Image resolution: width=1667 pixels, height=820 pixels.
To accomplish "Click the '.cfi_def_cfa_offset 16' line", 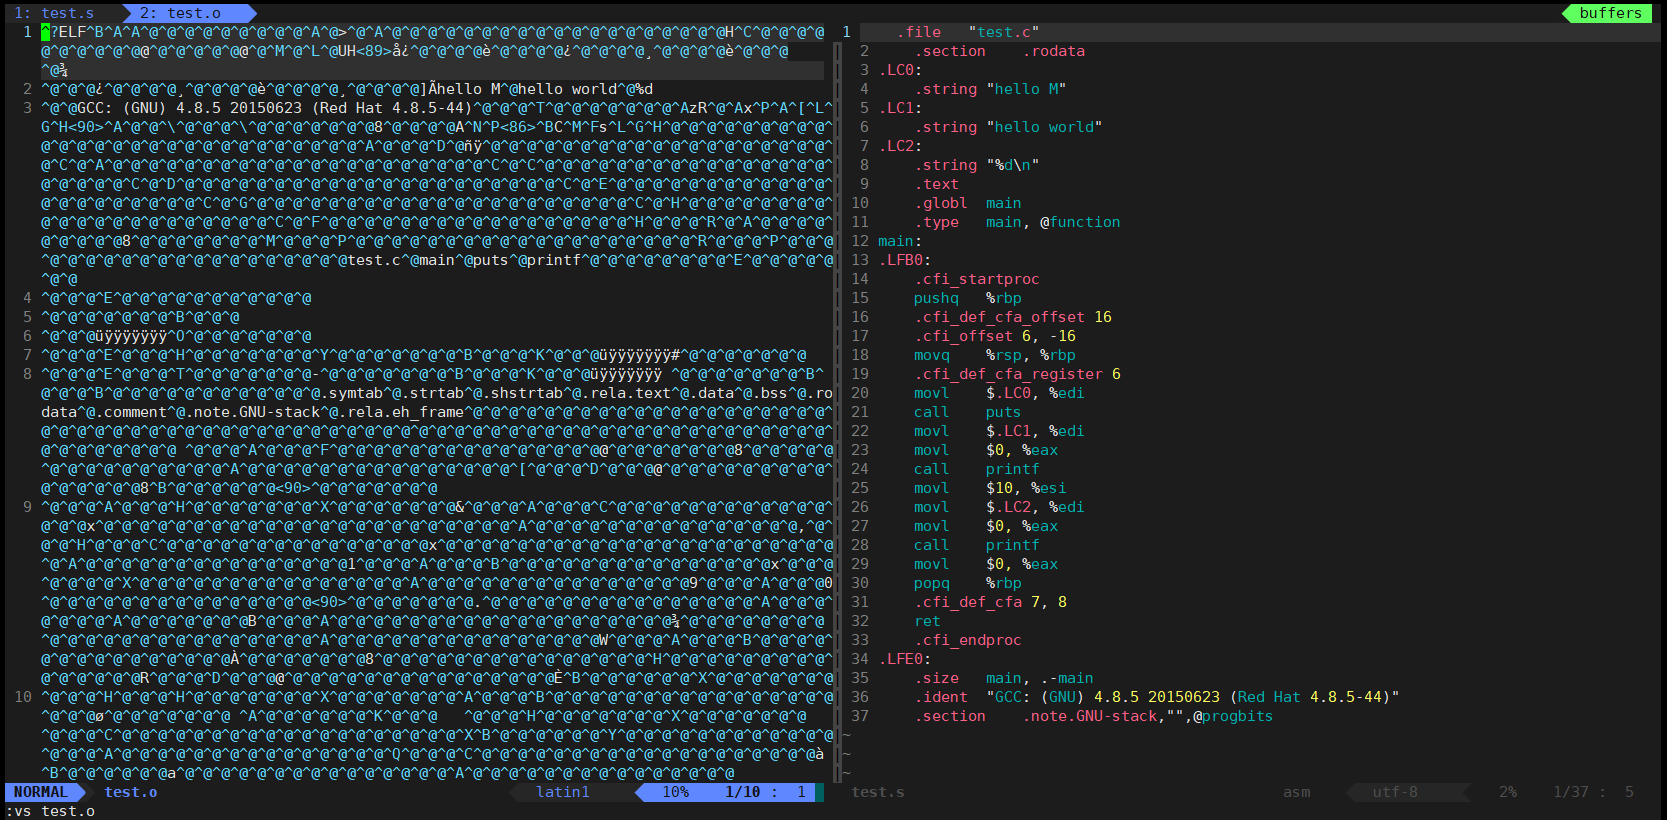I will click(x=1013, y=317).
